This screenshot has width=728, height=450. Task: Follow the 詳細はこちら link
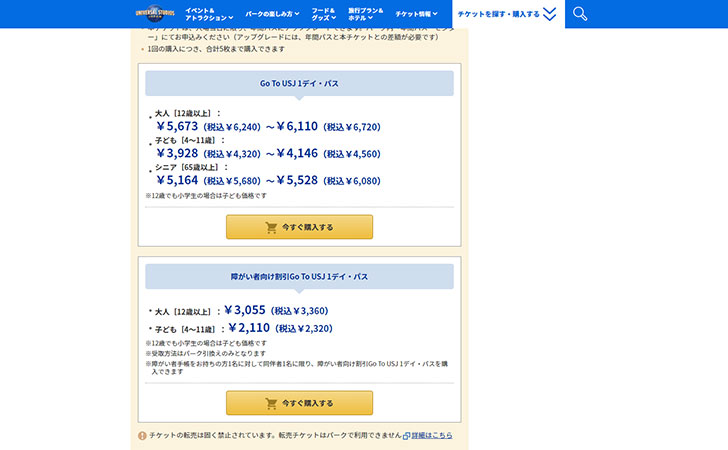click(x=432, y=436)
